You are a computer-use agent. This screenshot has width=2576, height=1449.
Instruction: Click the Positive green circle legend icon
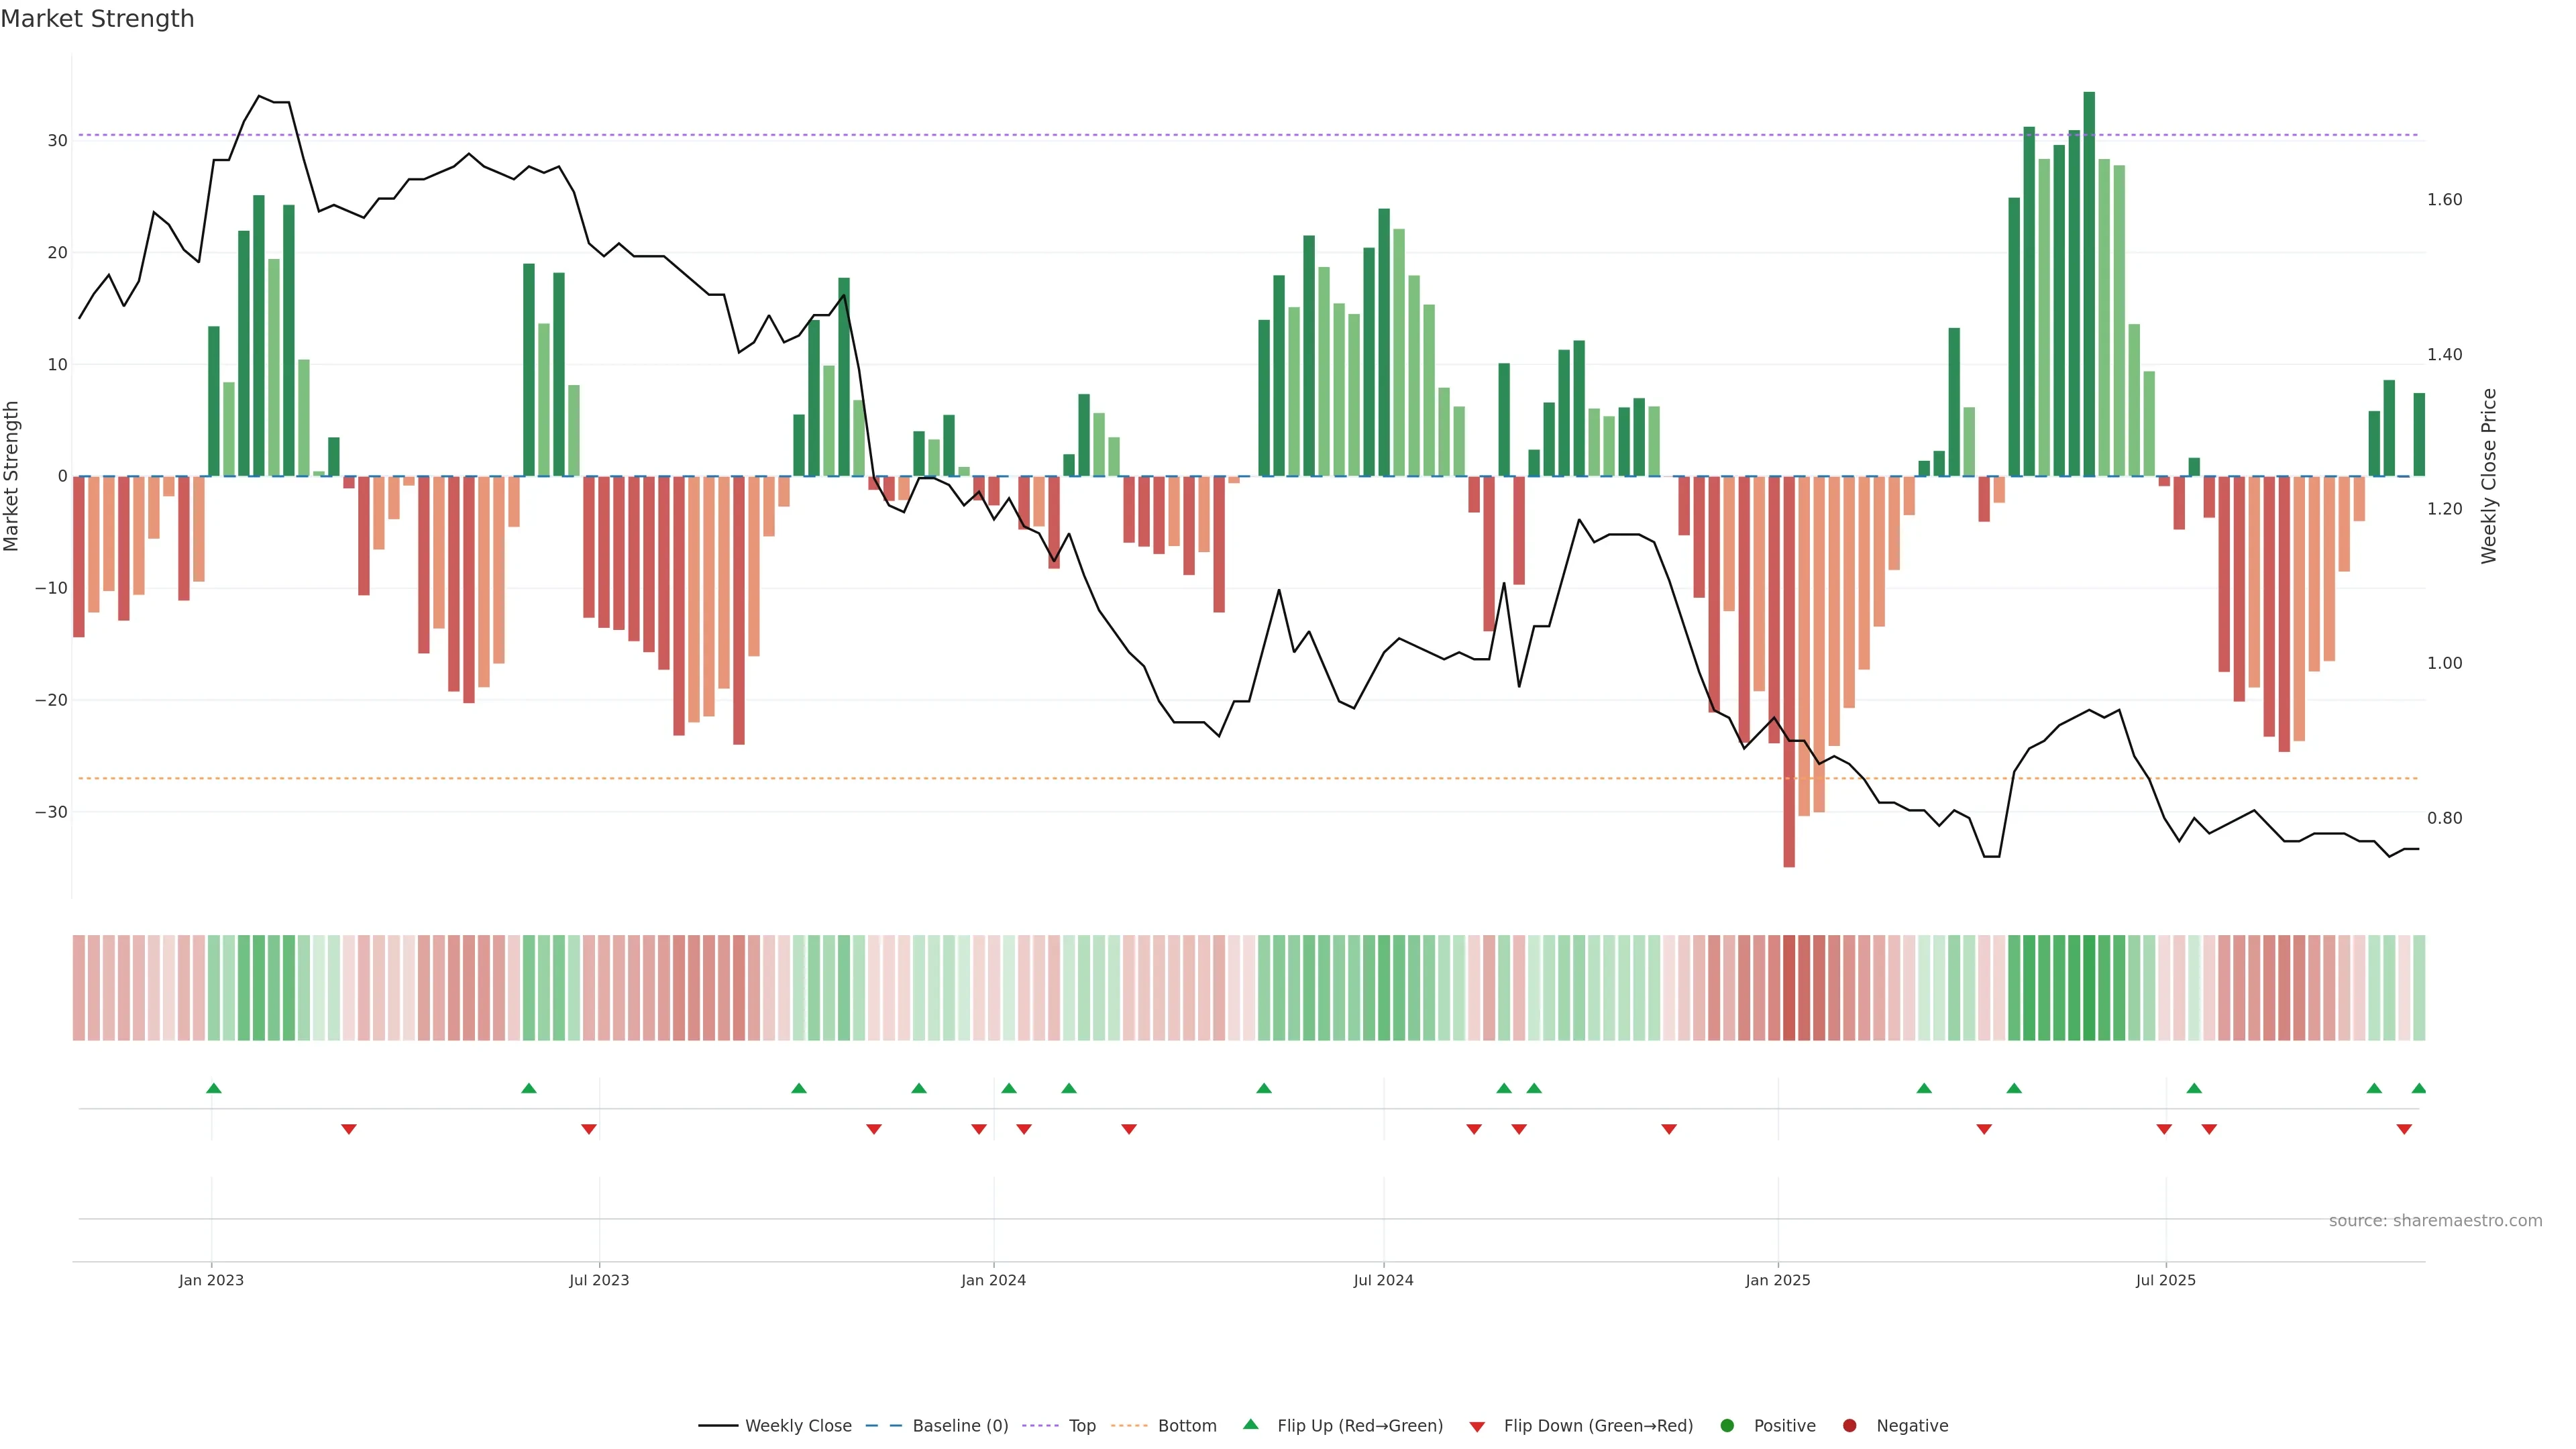pyautogui.click(x=1727, y=1426)
